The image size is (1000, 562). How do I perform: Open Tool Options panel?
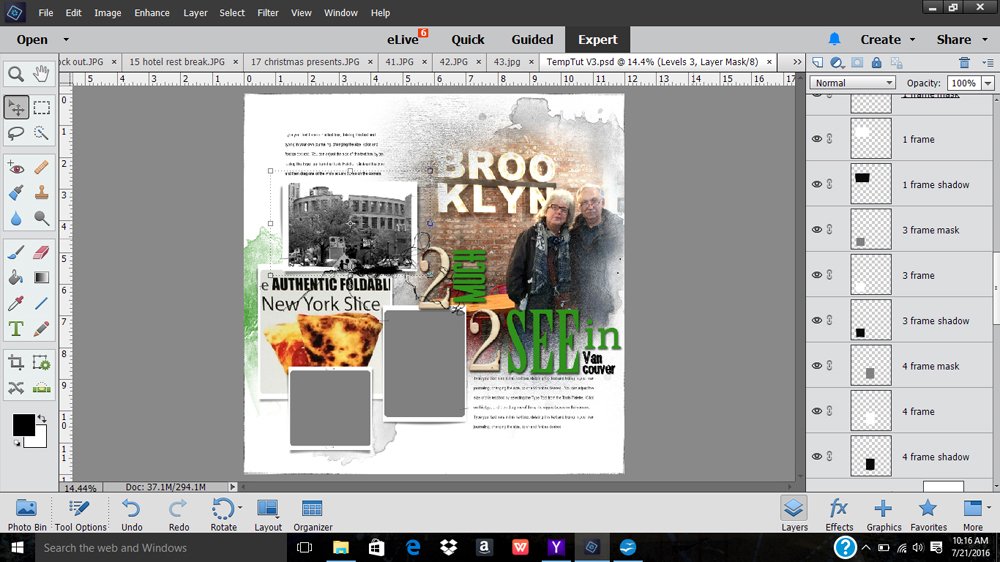[x=80, y=514]
